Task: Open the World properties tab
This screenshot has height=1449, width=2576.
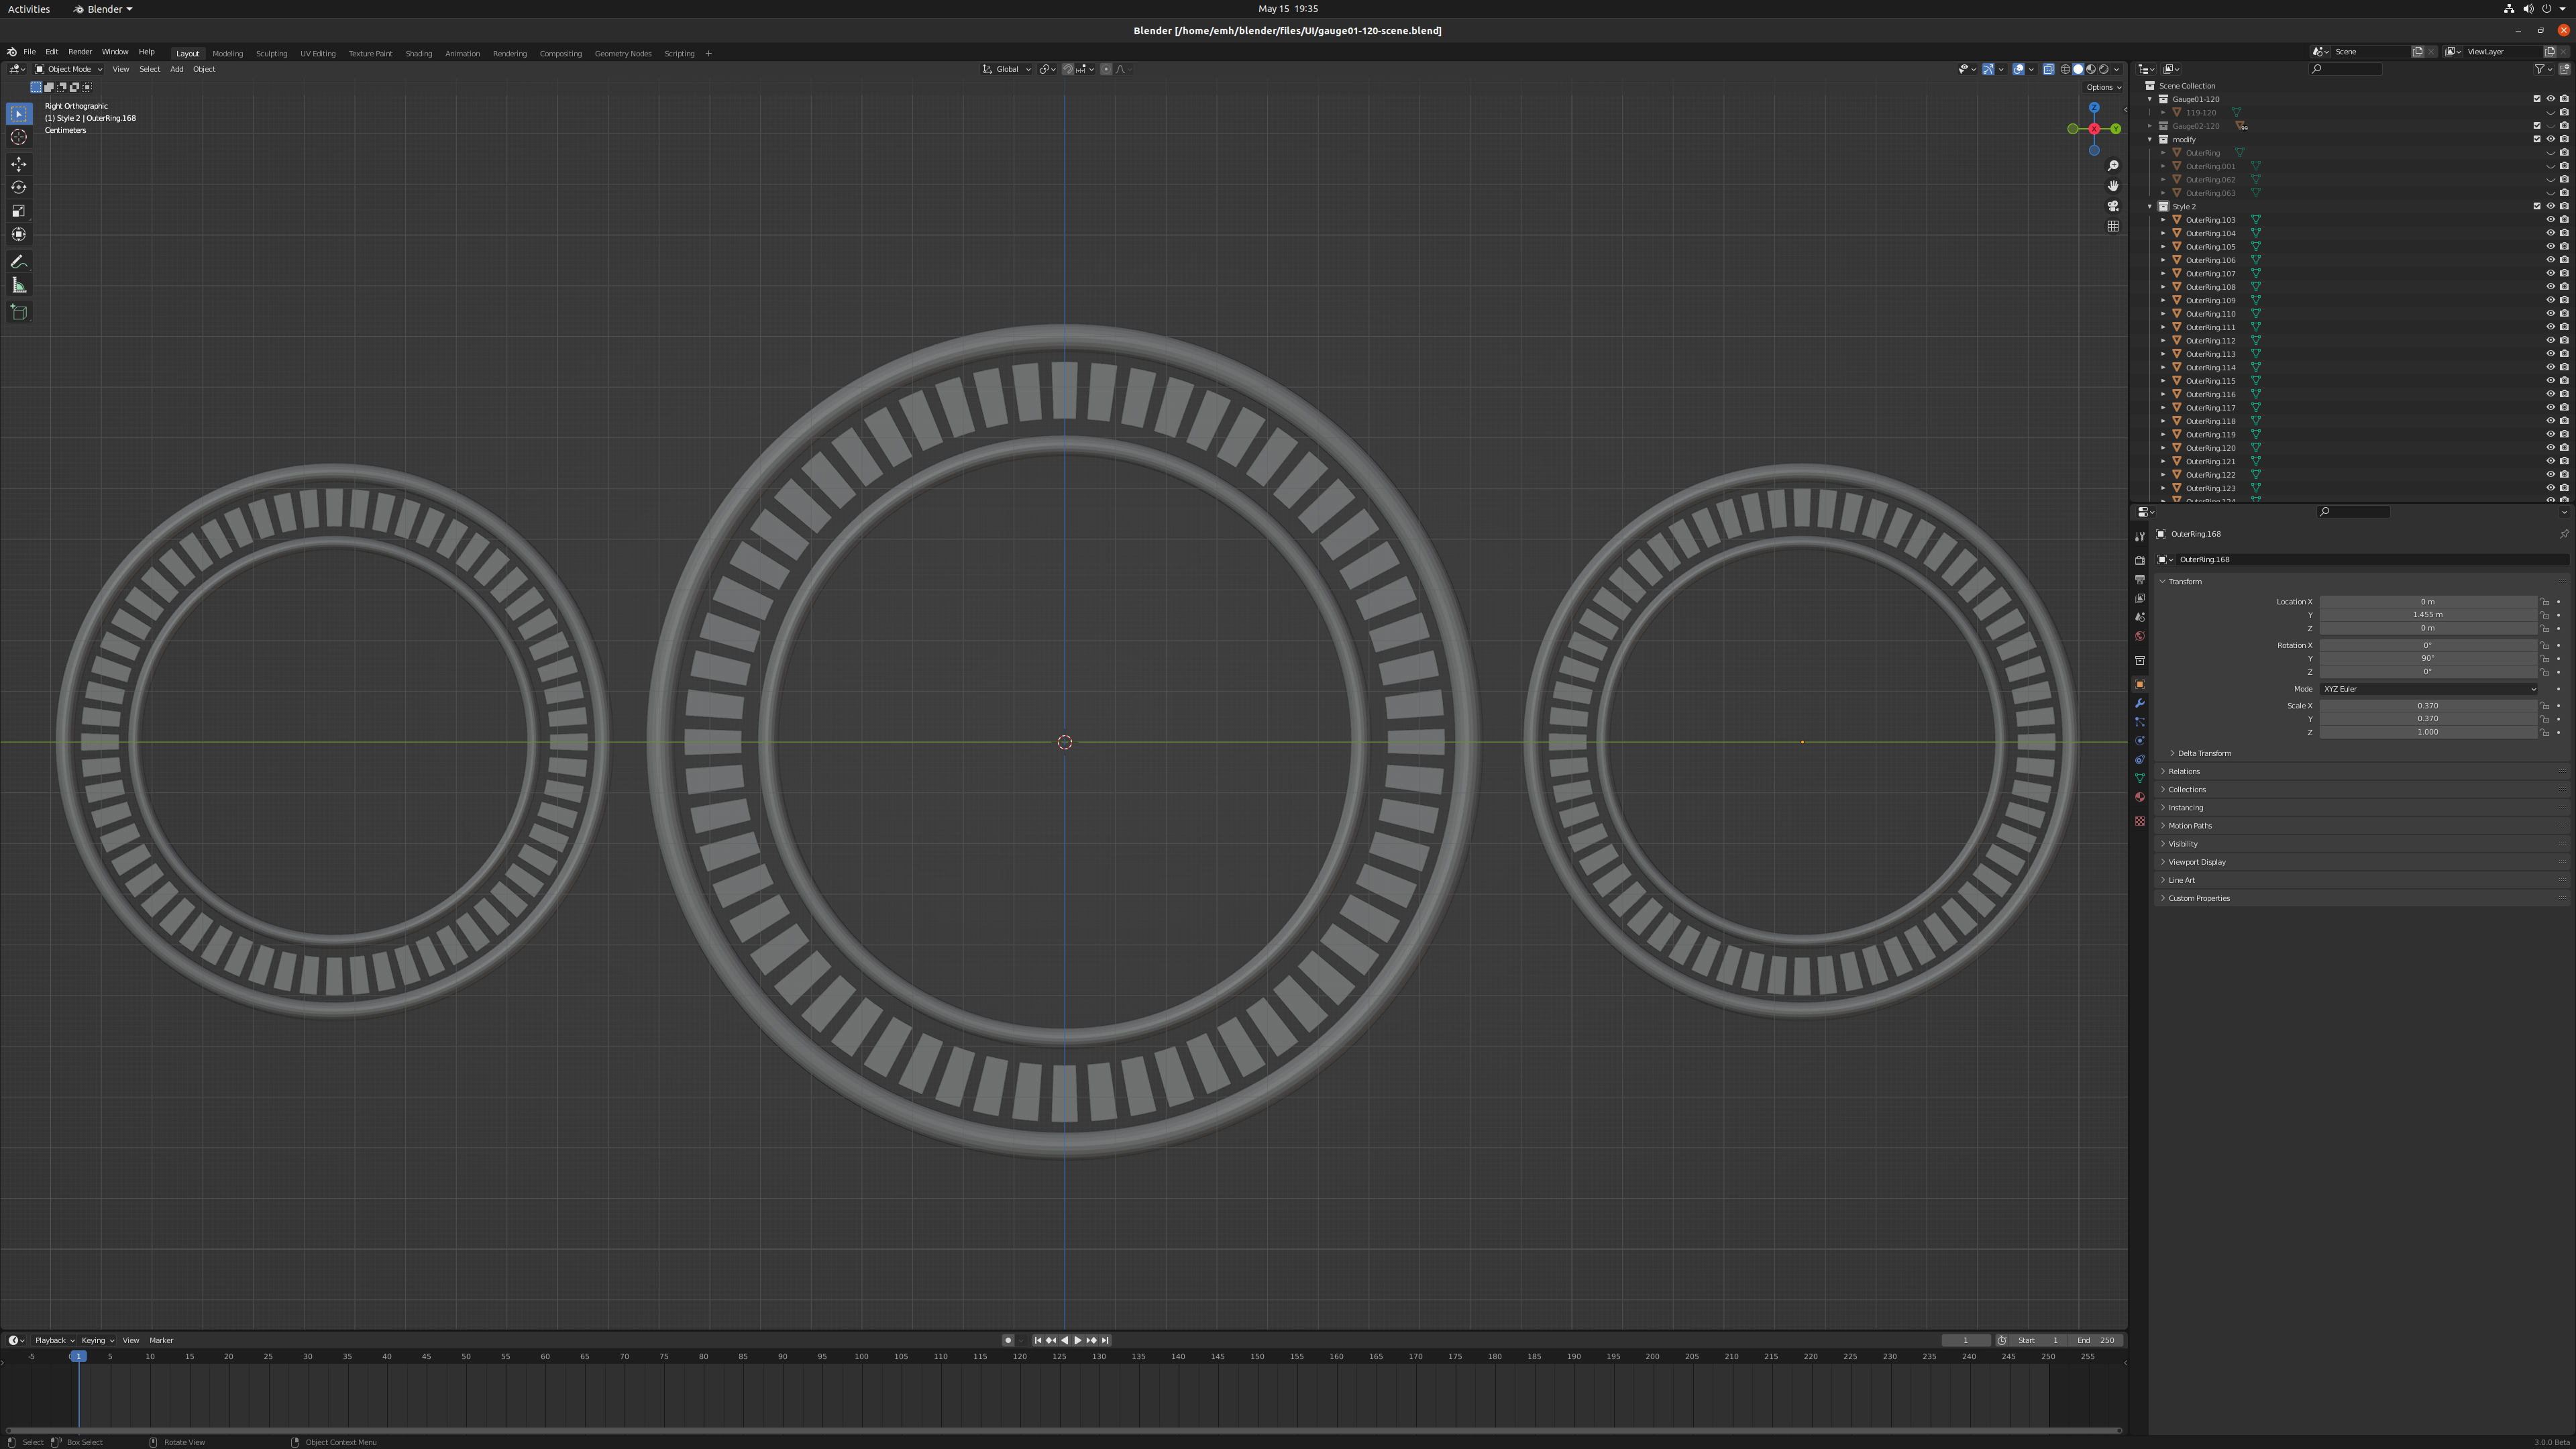Action: (2139, 636)
